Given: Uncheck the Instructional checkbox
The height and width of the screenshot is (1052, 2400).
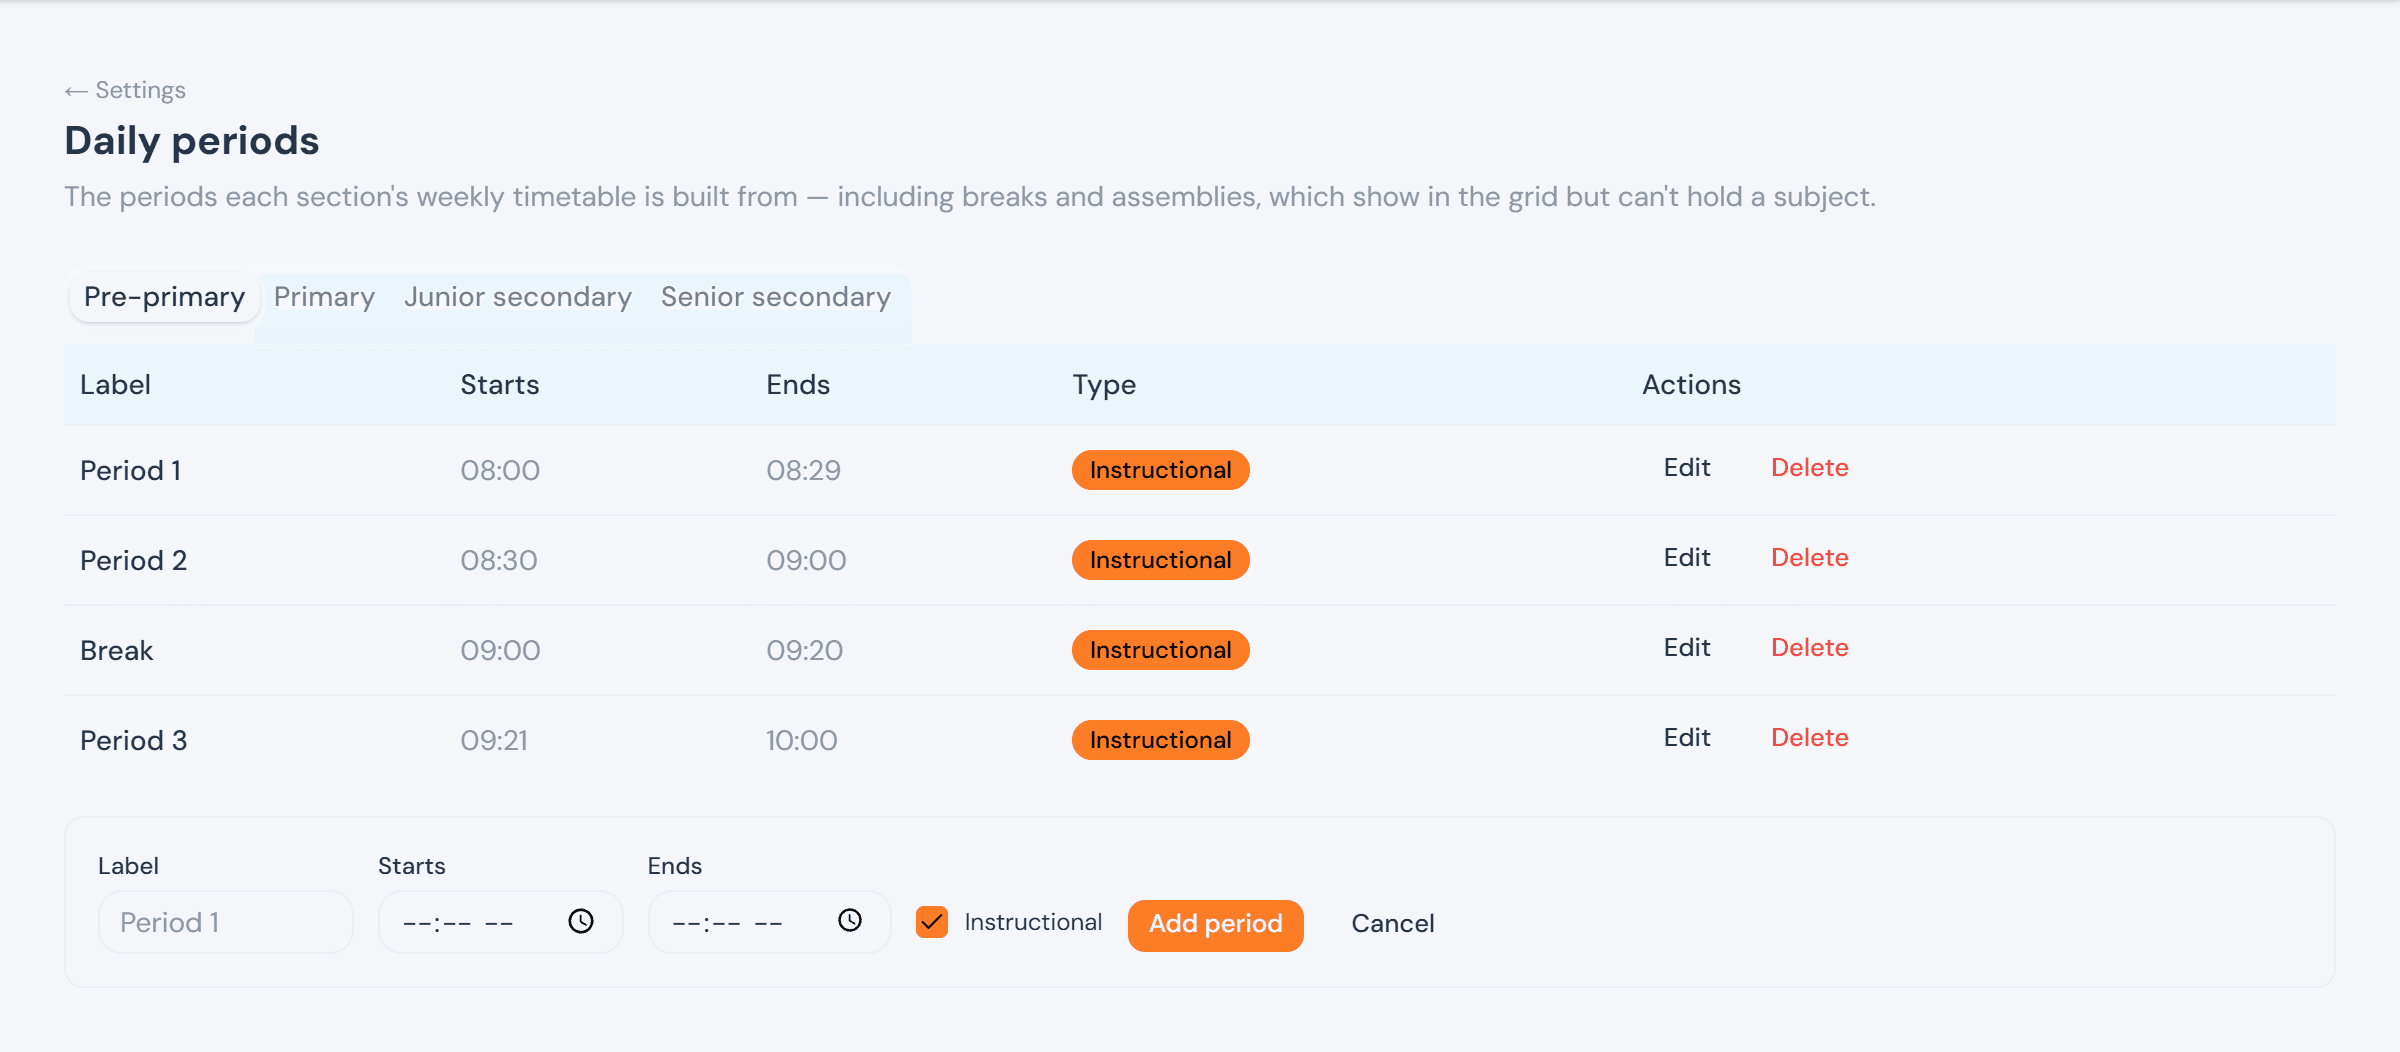Looking at the screenshot, I should [x=932, y=922].
